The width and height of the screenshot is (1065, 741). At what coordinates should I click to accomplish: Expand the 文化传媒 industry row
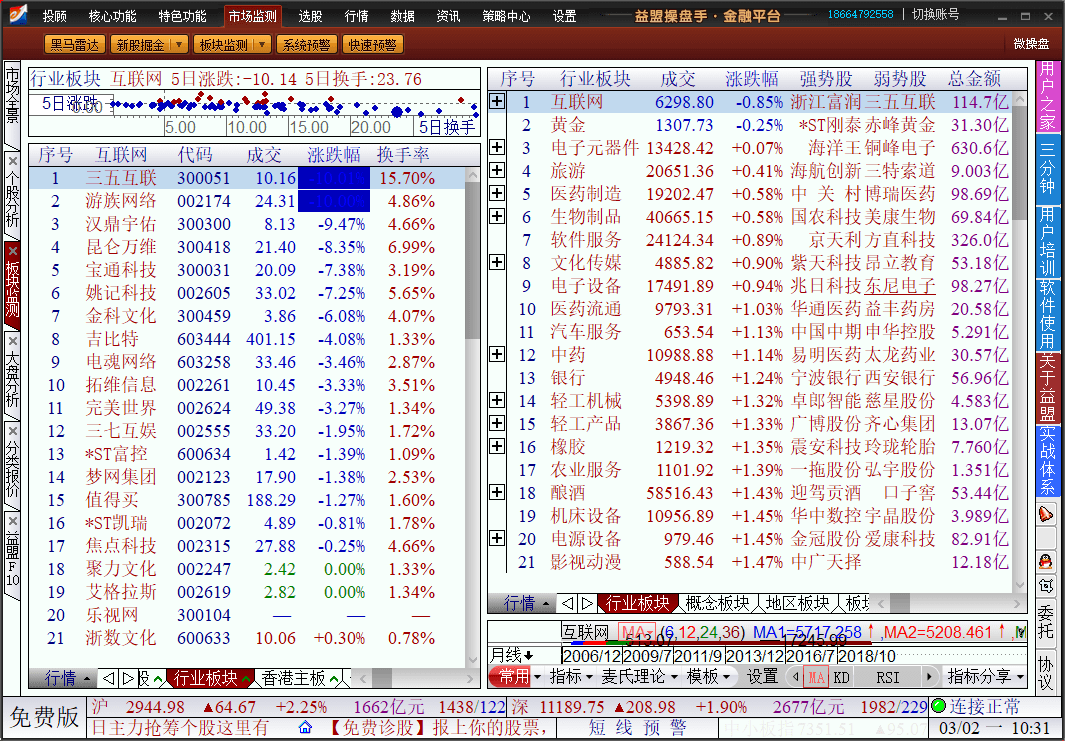pos(497,261)
